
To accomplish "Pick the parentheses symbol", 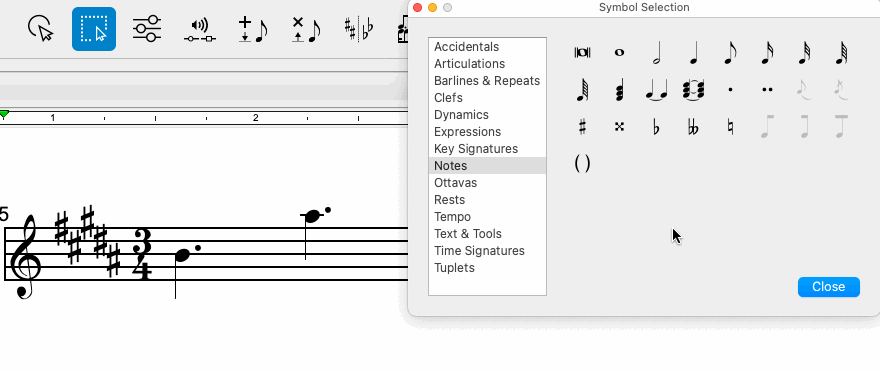I will pos(582,163).
